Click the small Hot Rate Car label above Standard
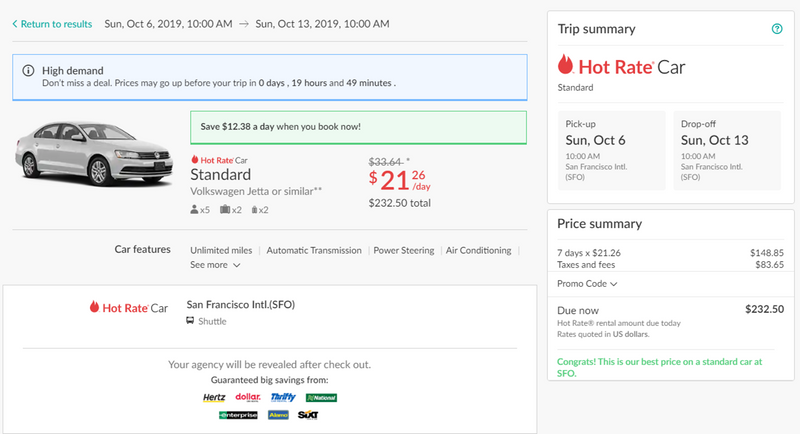Screen dimensions: 800x434 click(219, 160)
